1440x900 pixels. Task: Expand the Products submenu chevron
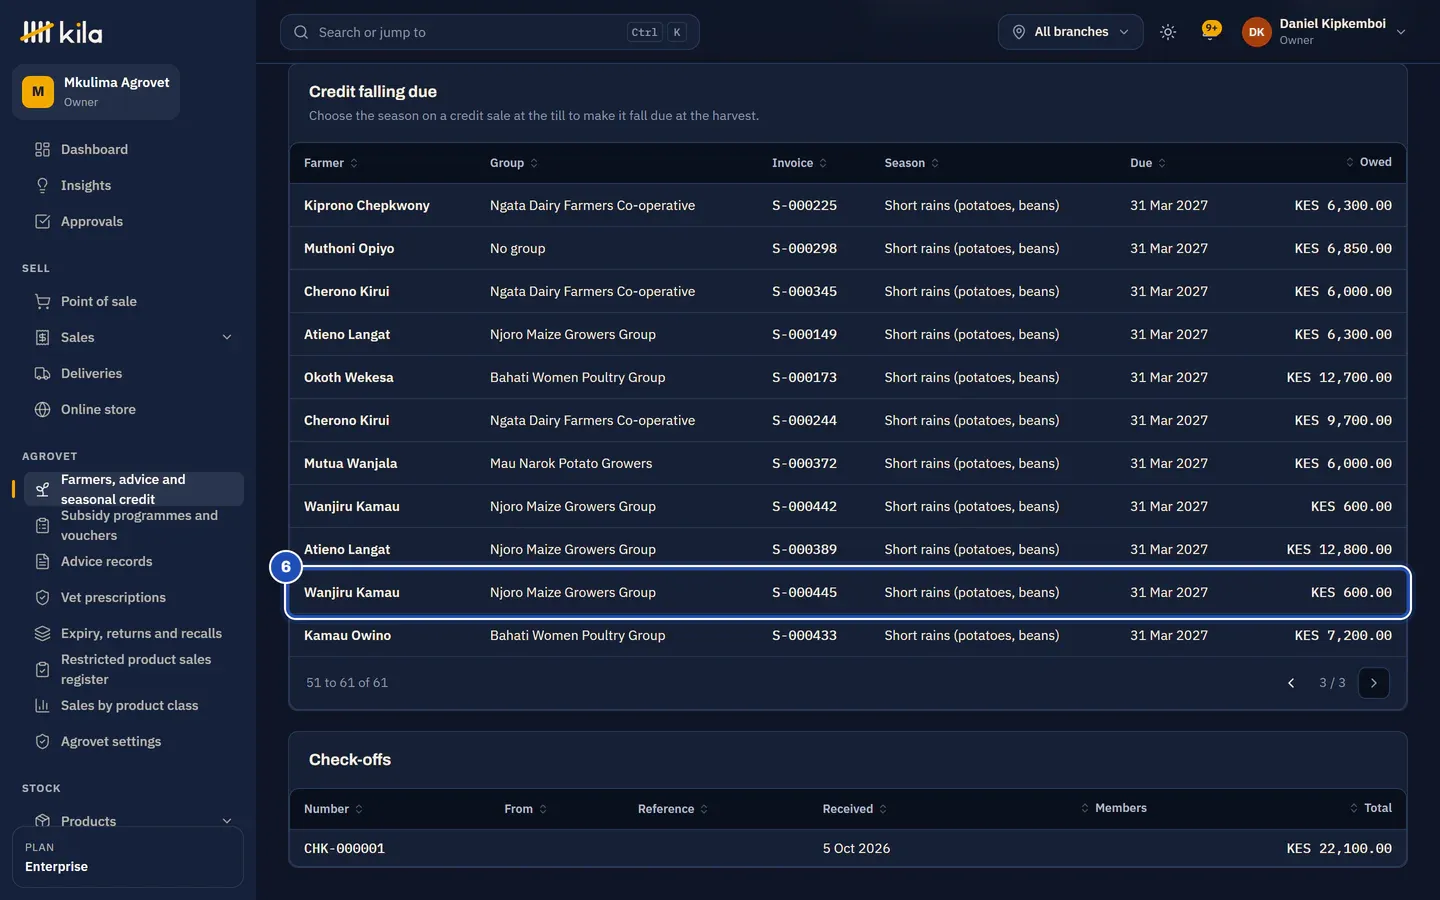tap(227, 821)
